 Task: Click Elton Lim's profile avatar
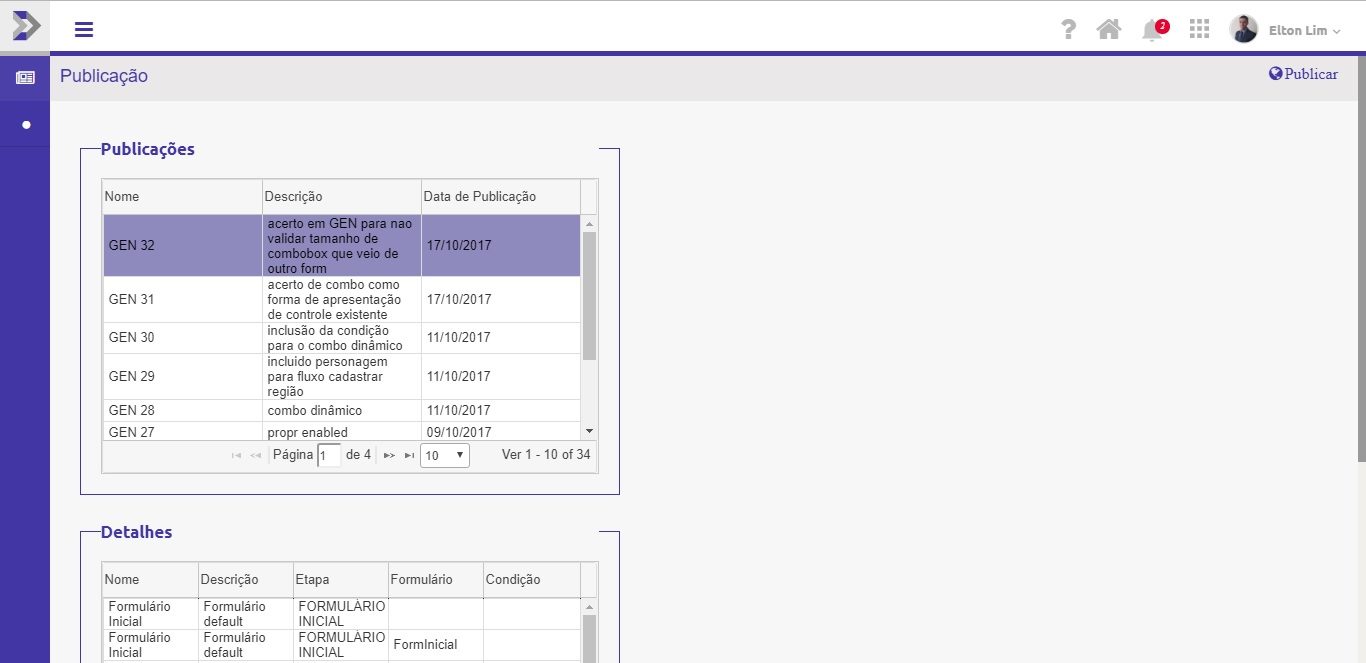pos(1243,29)
